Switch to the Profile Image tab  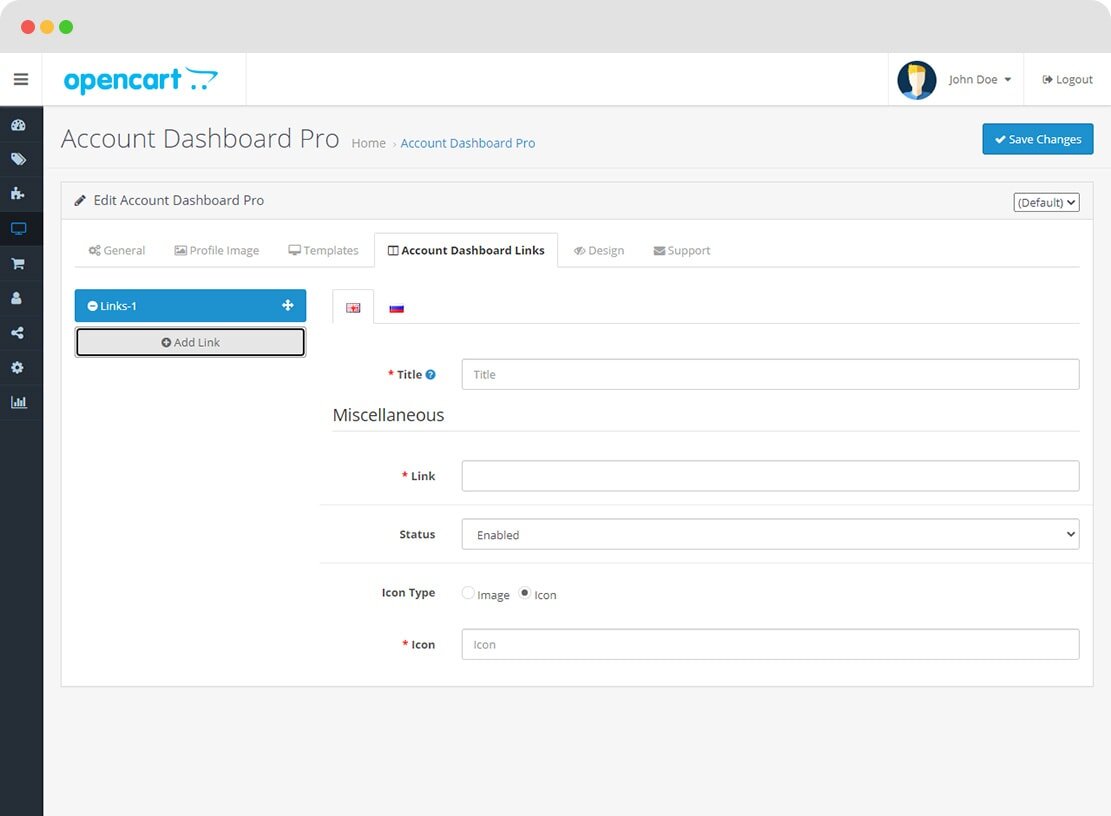tap(217, 251)
